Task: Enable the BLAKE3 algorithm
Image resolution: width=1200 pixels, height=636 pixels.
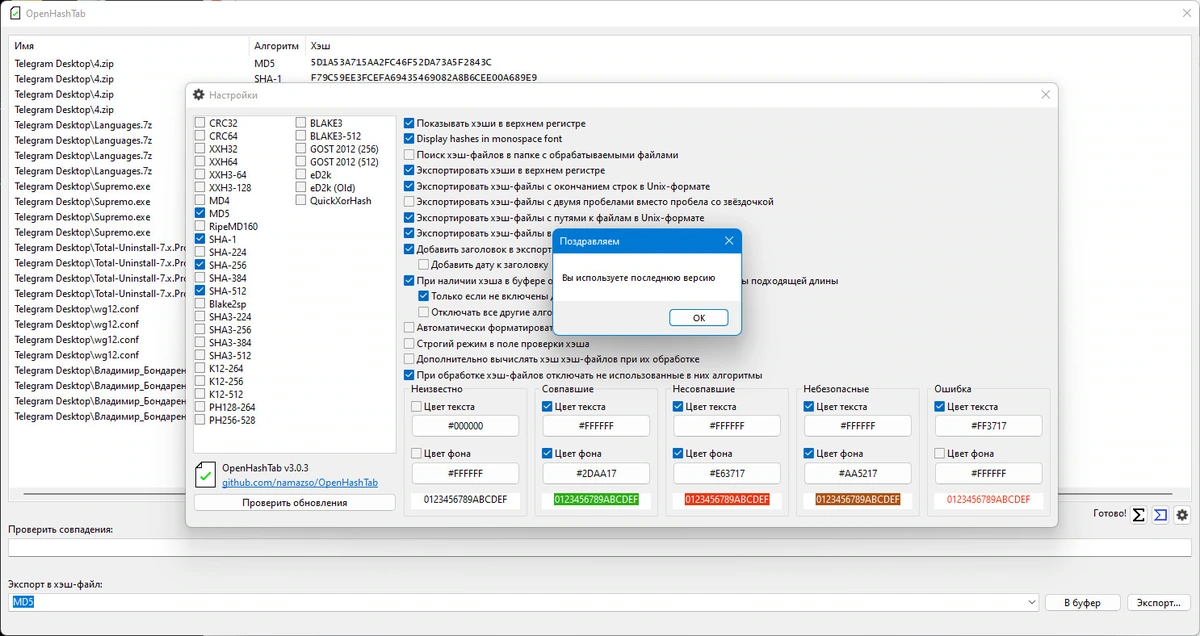Action: coord(301,123)
